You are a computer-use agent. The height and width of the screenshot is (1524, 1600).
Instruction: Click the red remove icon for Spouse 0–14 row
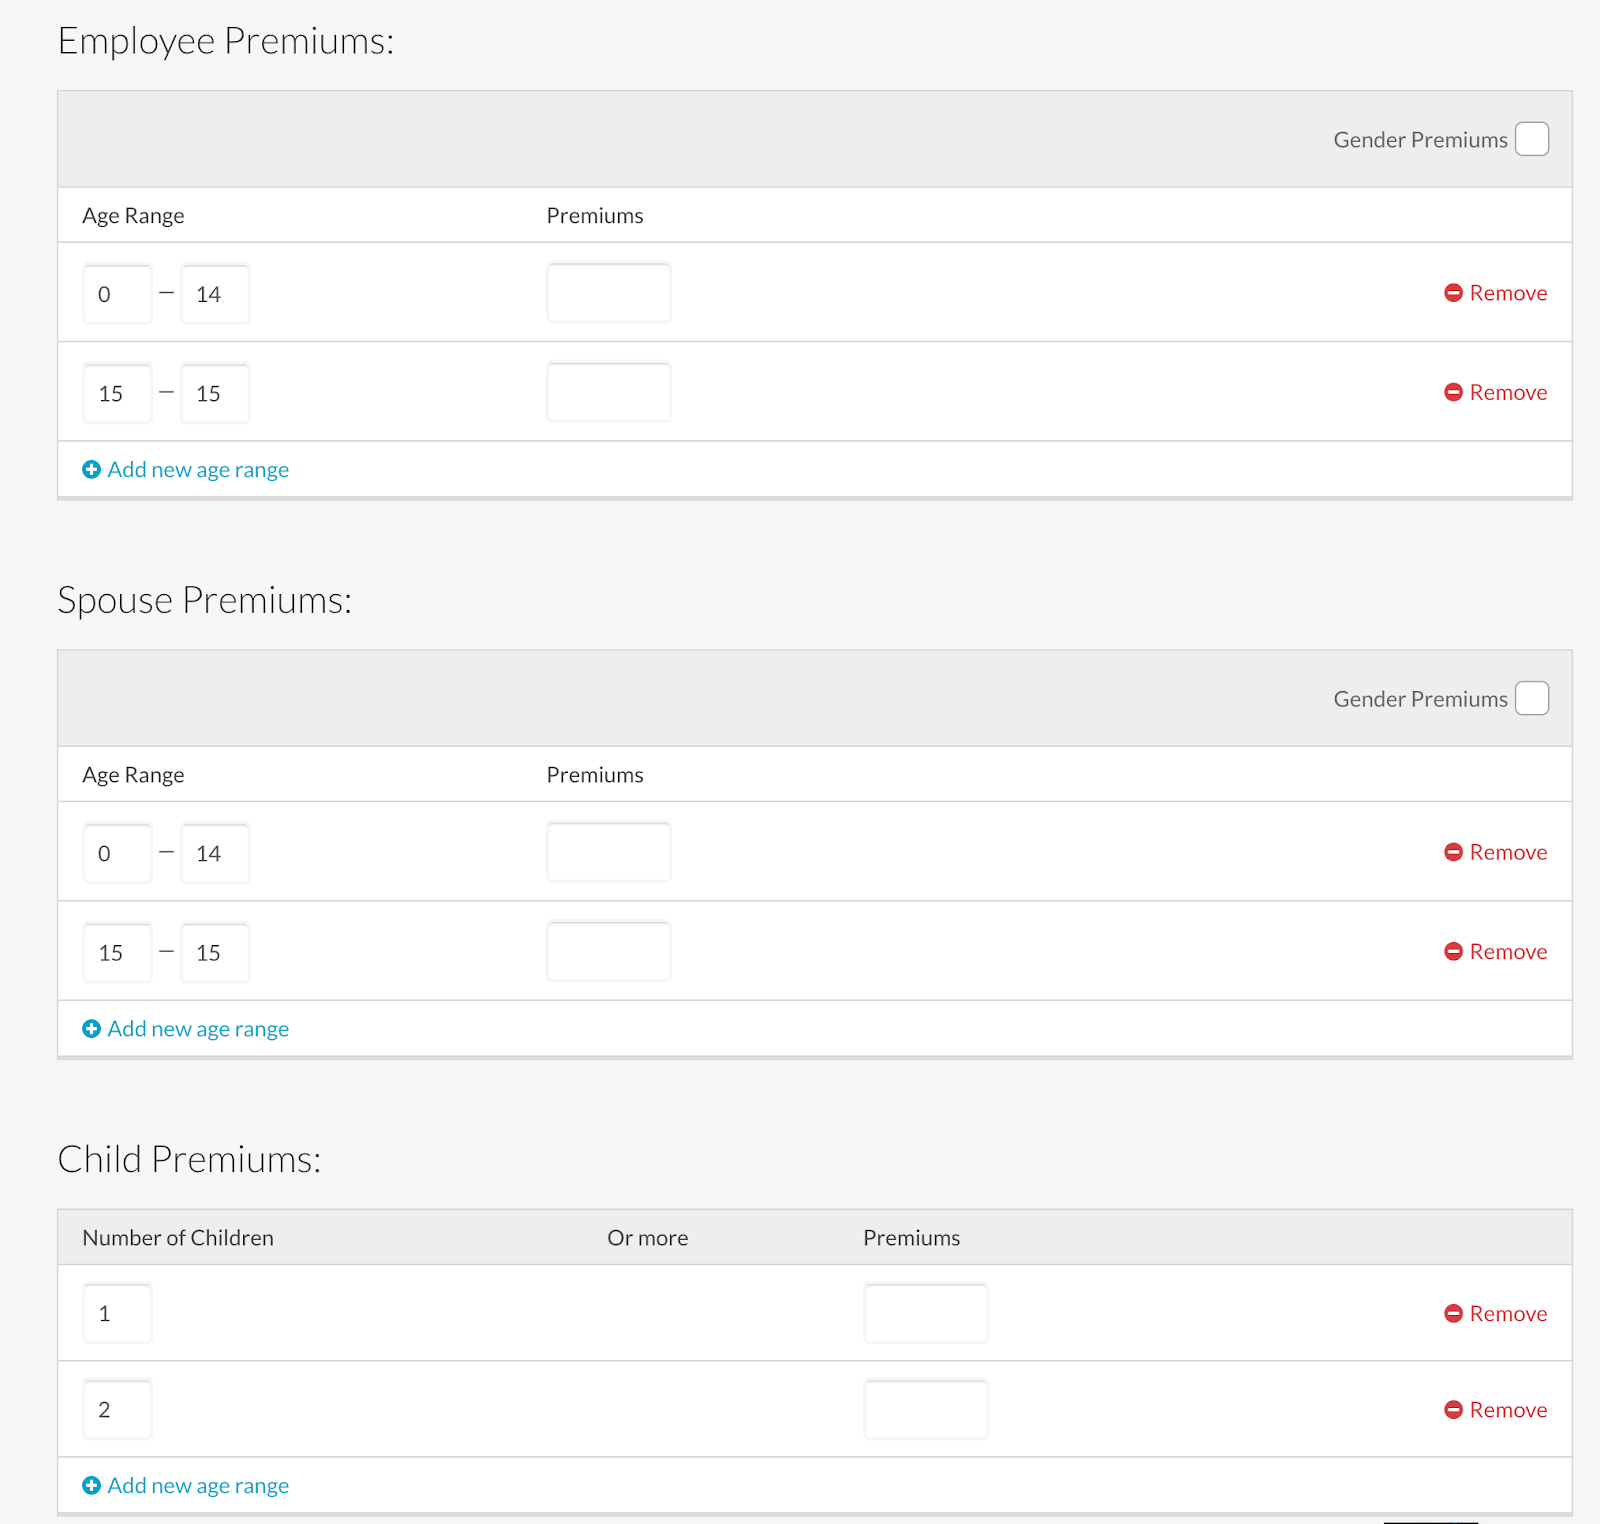[x=1453, y=852]
